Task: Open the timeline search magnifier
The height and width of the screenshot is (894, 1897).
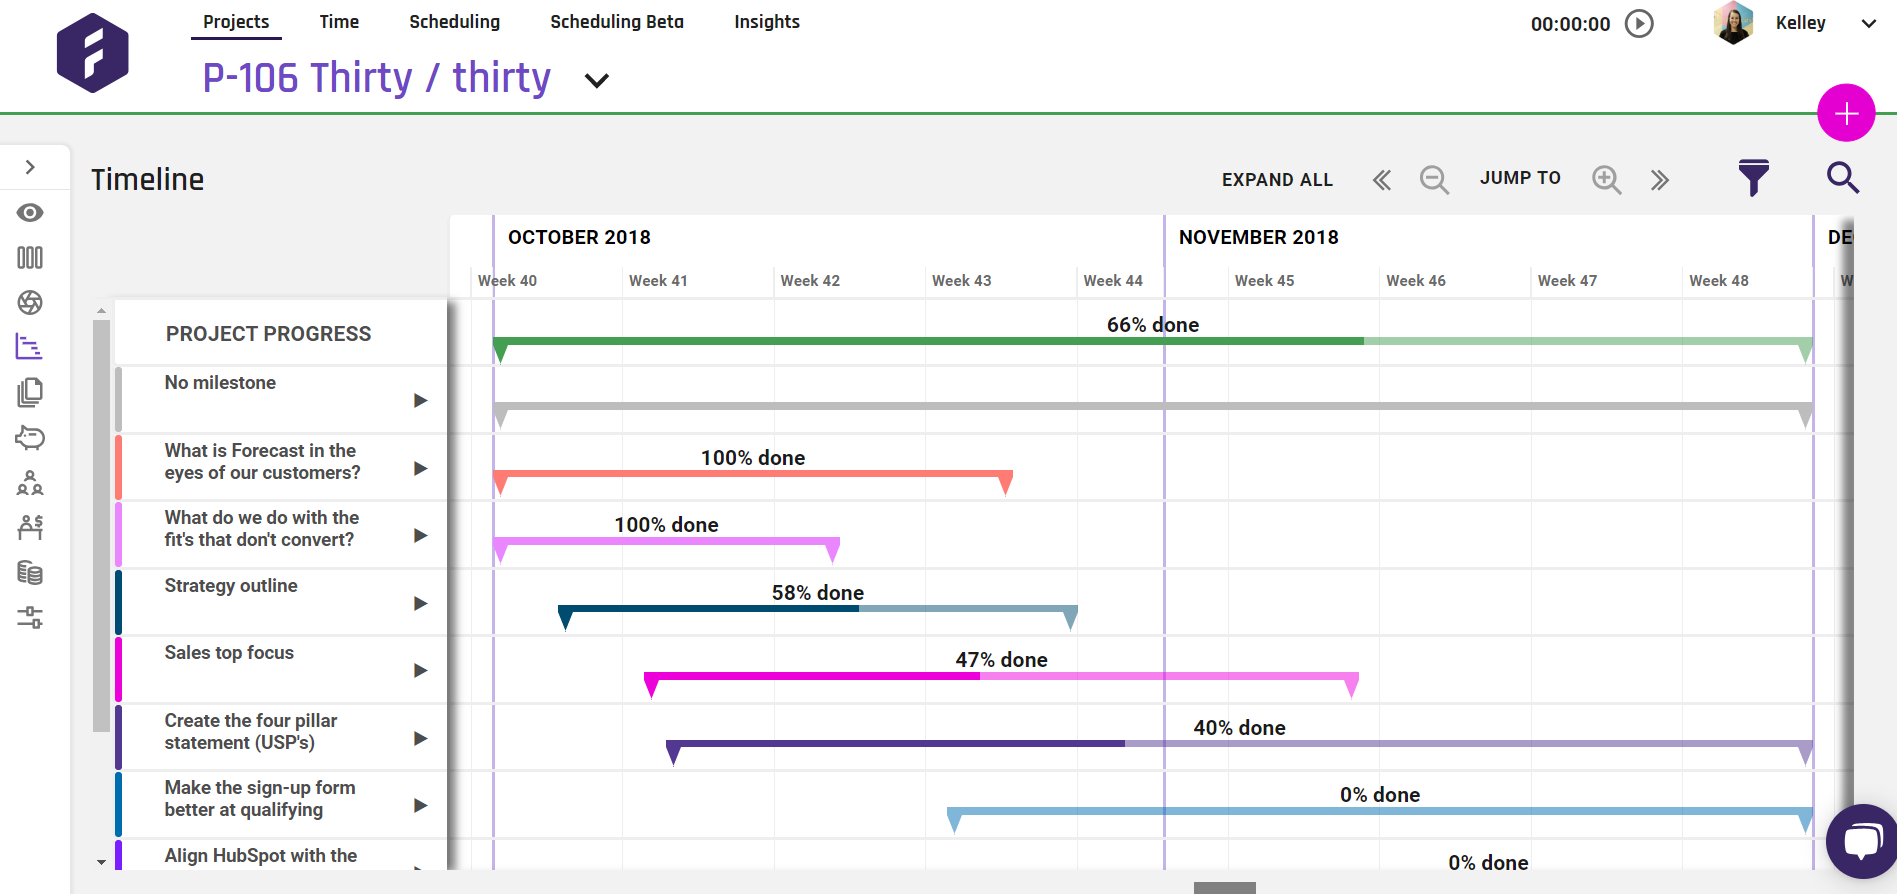Action: pyautogui.click(x=1843, y=178)
